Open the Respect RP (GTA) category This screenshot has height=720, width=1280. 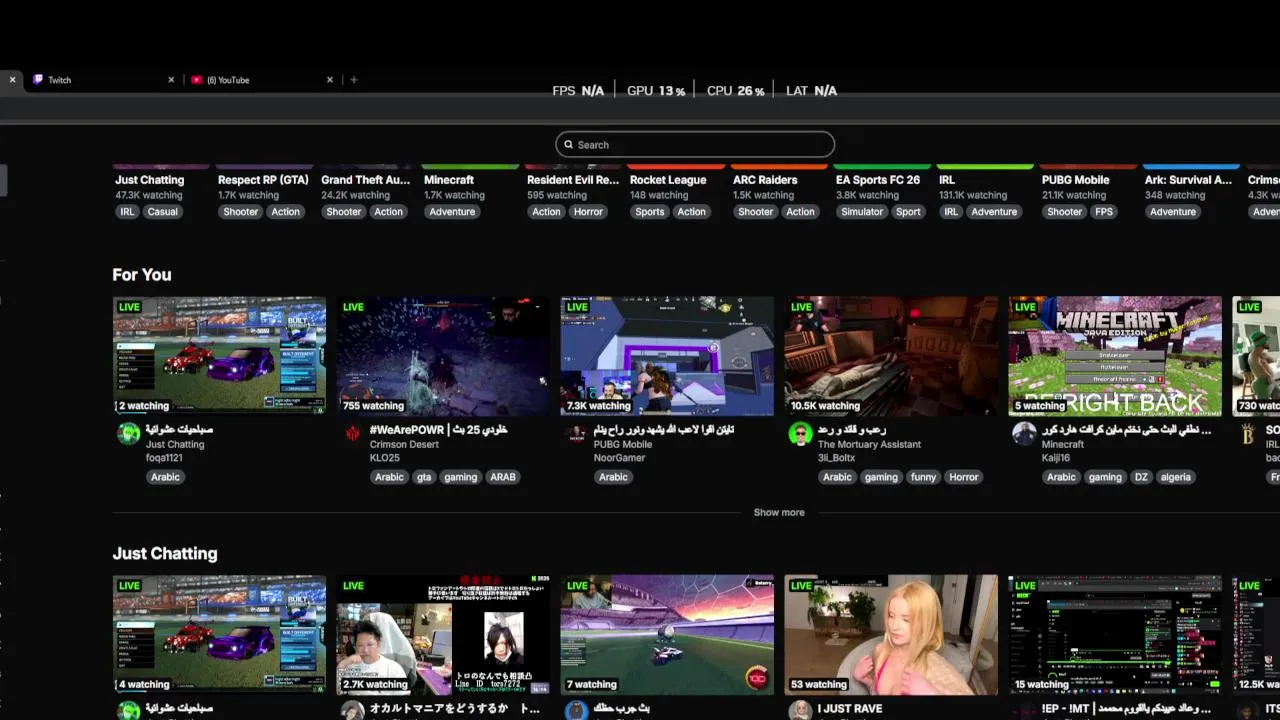pyautogui.click(x=263, y=180)
